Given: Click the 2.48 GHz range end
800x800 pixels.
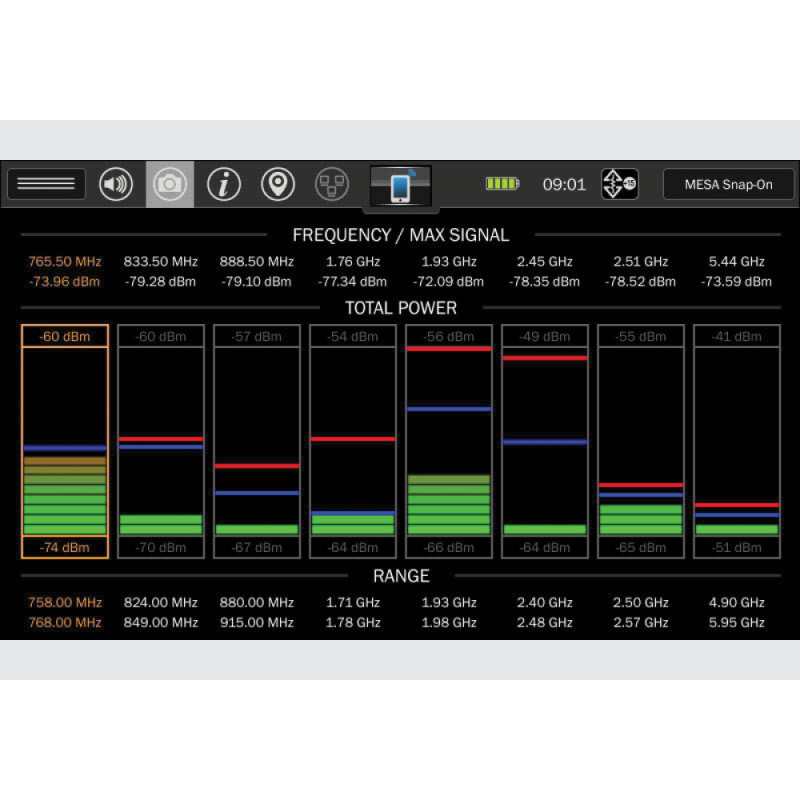Looking at the screenshot, I should tap(545, 622).
